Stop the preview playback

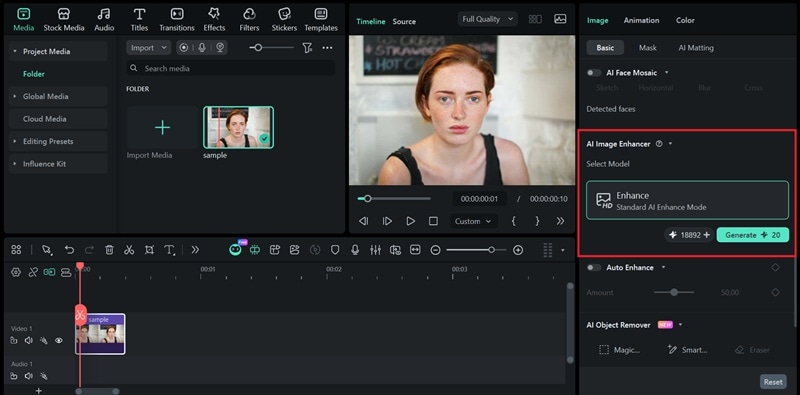(433, 221)
